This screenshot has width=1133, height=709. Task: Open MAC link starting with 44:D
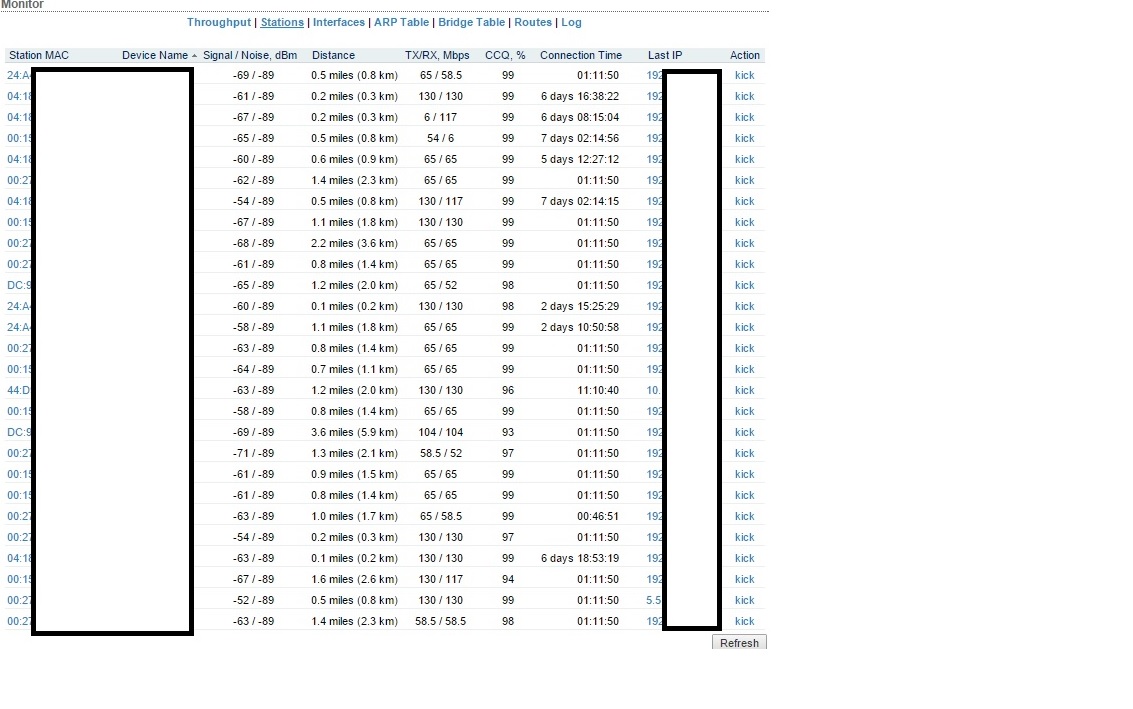19,391
